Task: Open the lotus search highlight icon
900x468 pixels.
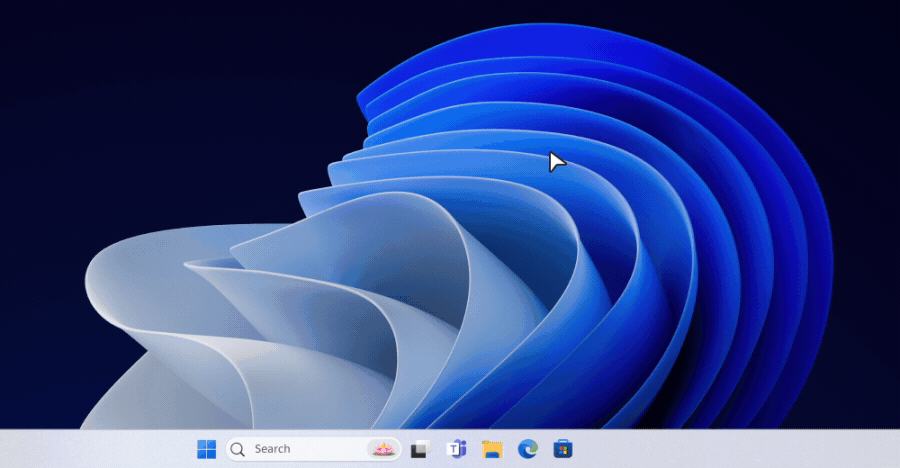Action: [383, 449]
